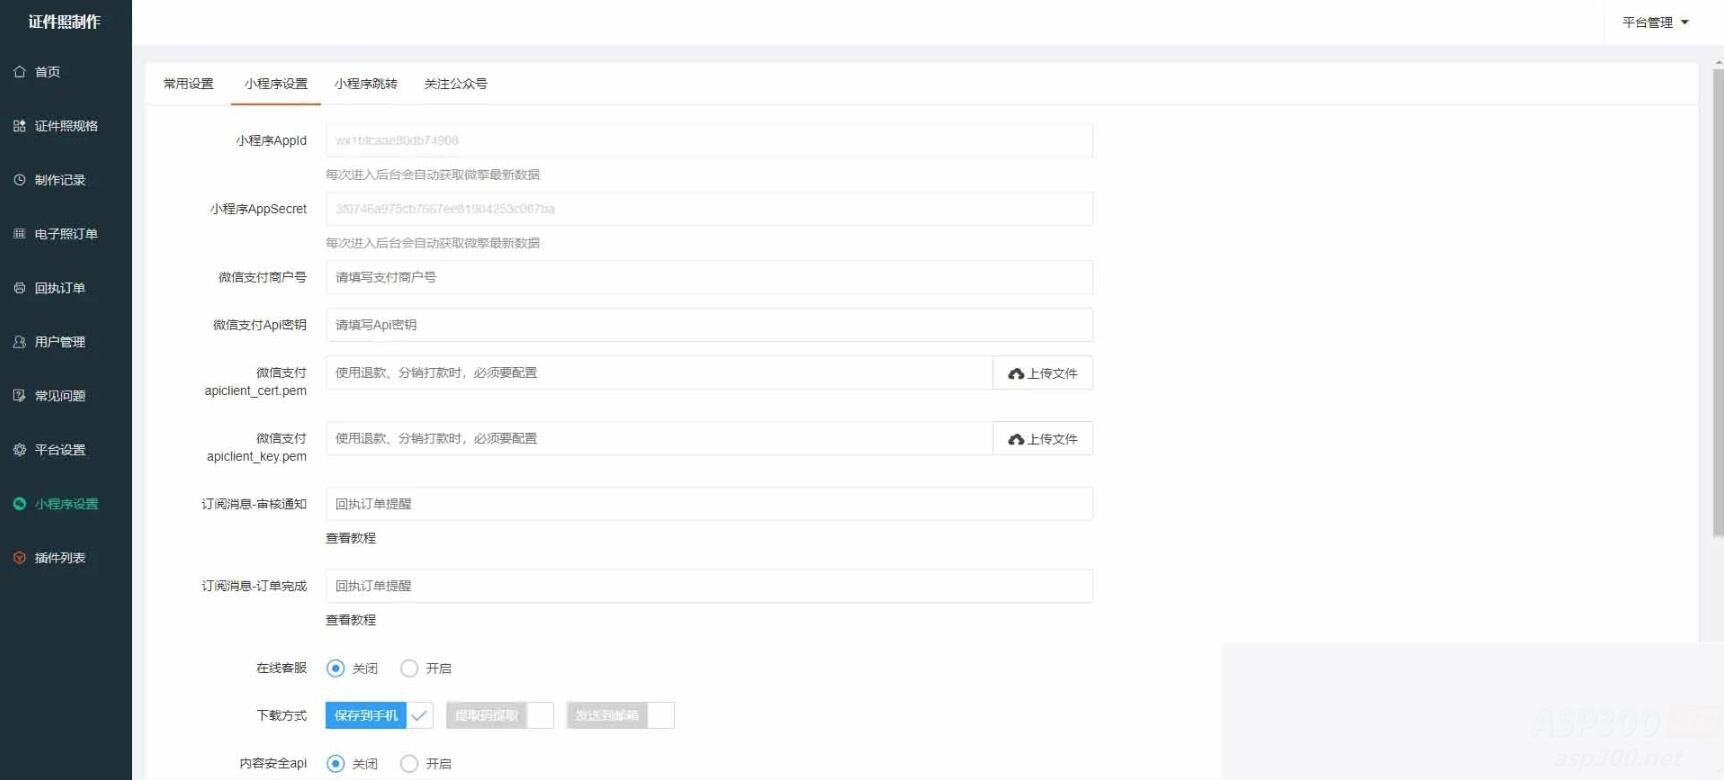Focus the 微信支付商户号 input field
Viewport: 1724px width, 780px height.
[708, 277]
